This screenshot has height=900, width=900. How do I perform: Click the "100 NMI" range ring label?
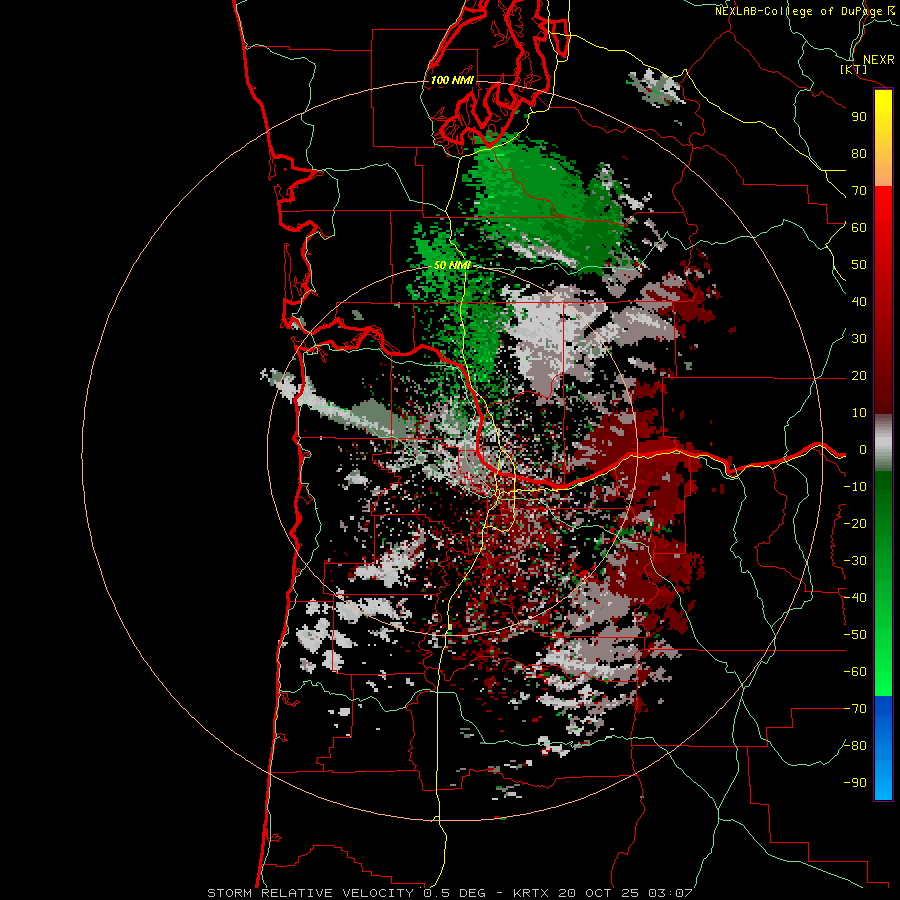[x=452, y=80]
